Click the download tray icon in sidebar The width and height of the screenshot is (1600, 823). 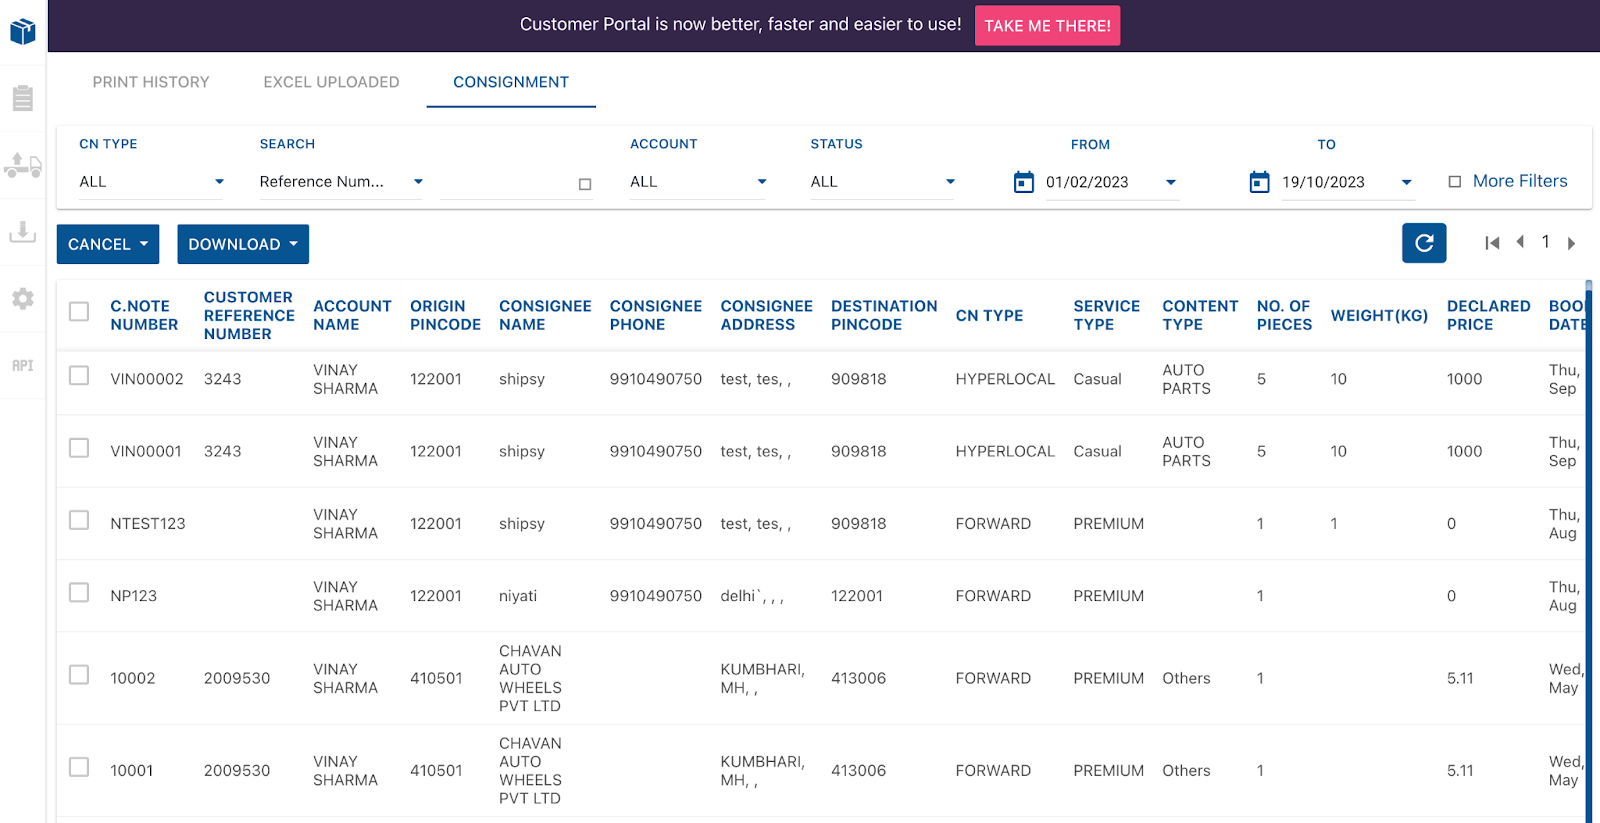(23, 232)
